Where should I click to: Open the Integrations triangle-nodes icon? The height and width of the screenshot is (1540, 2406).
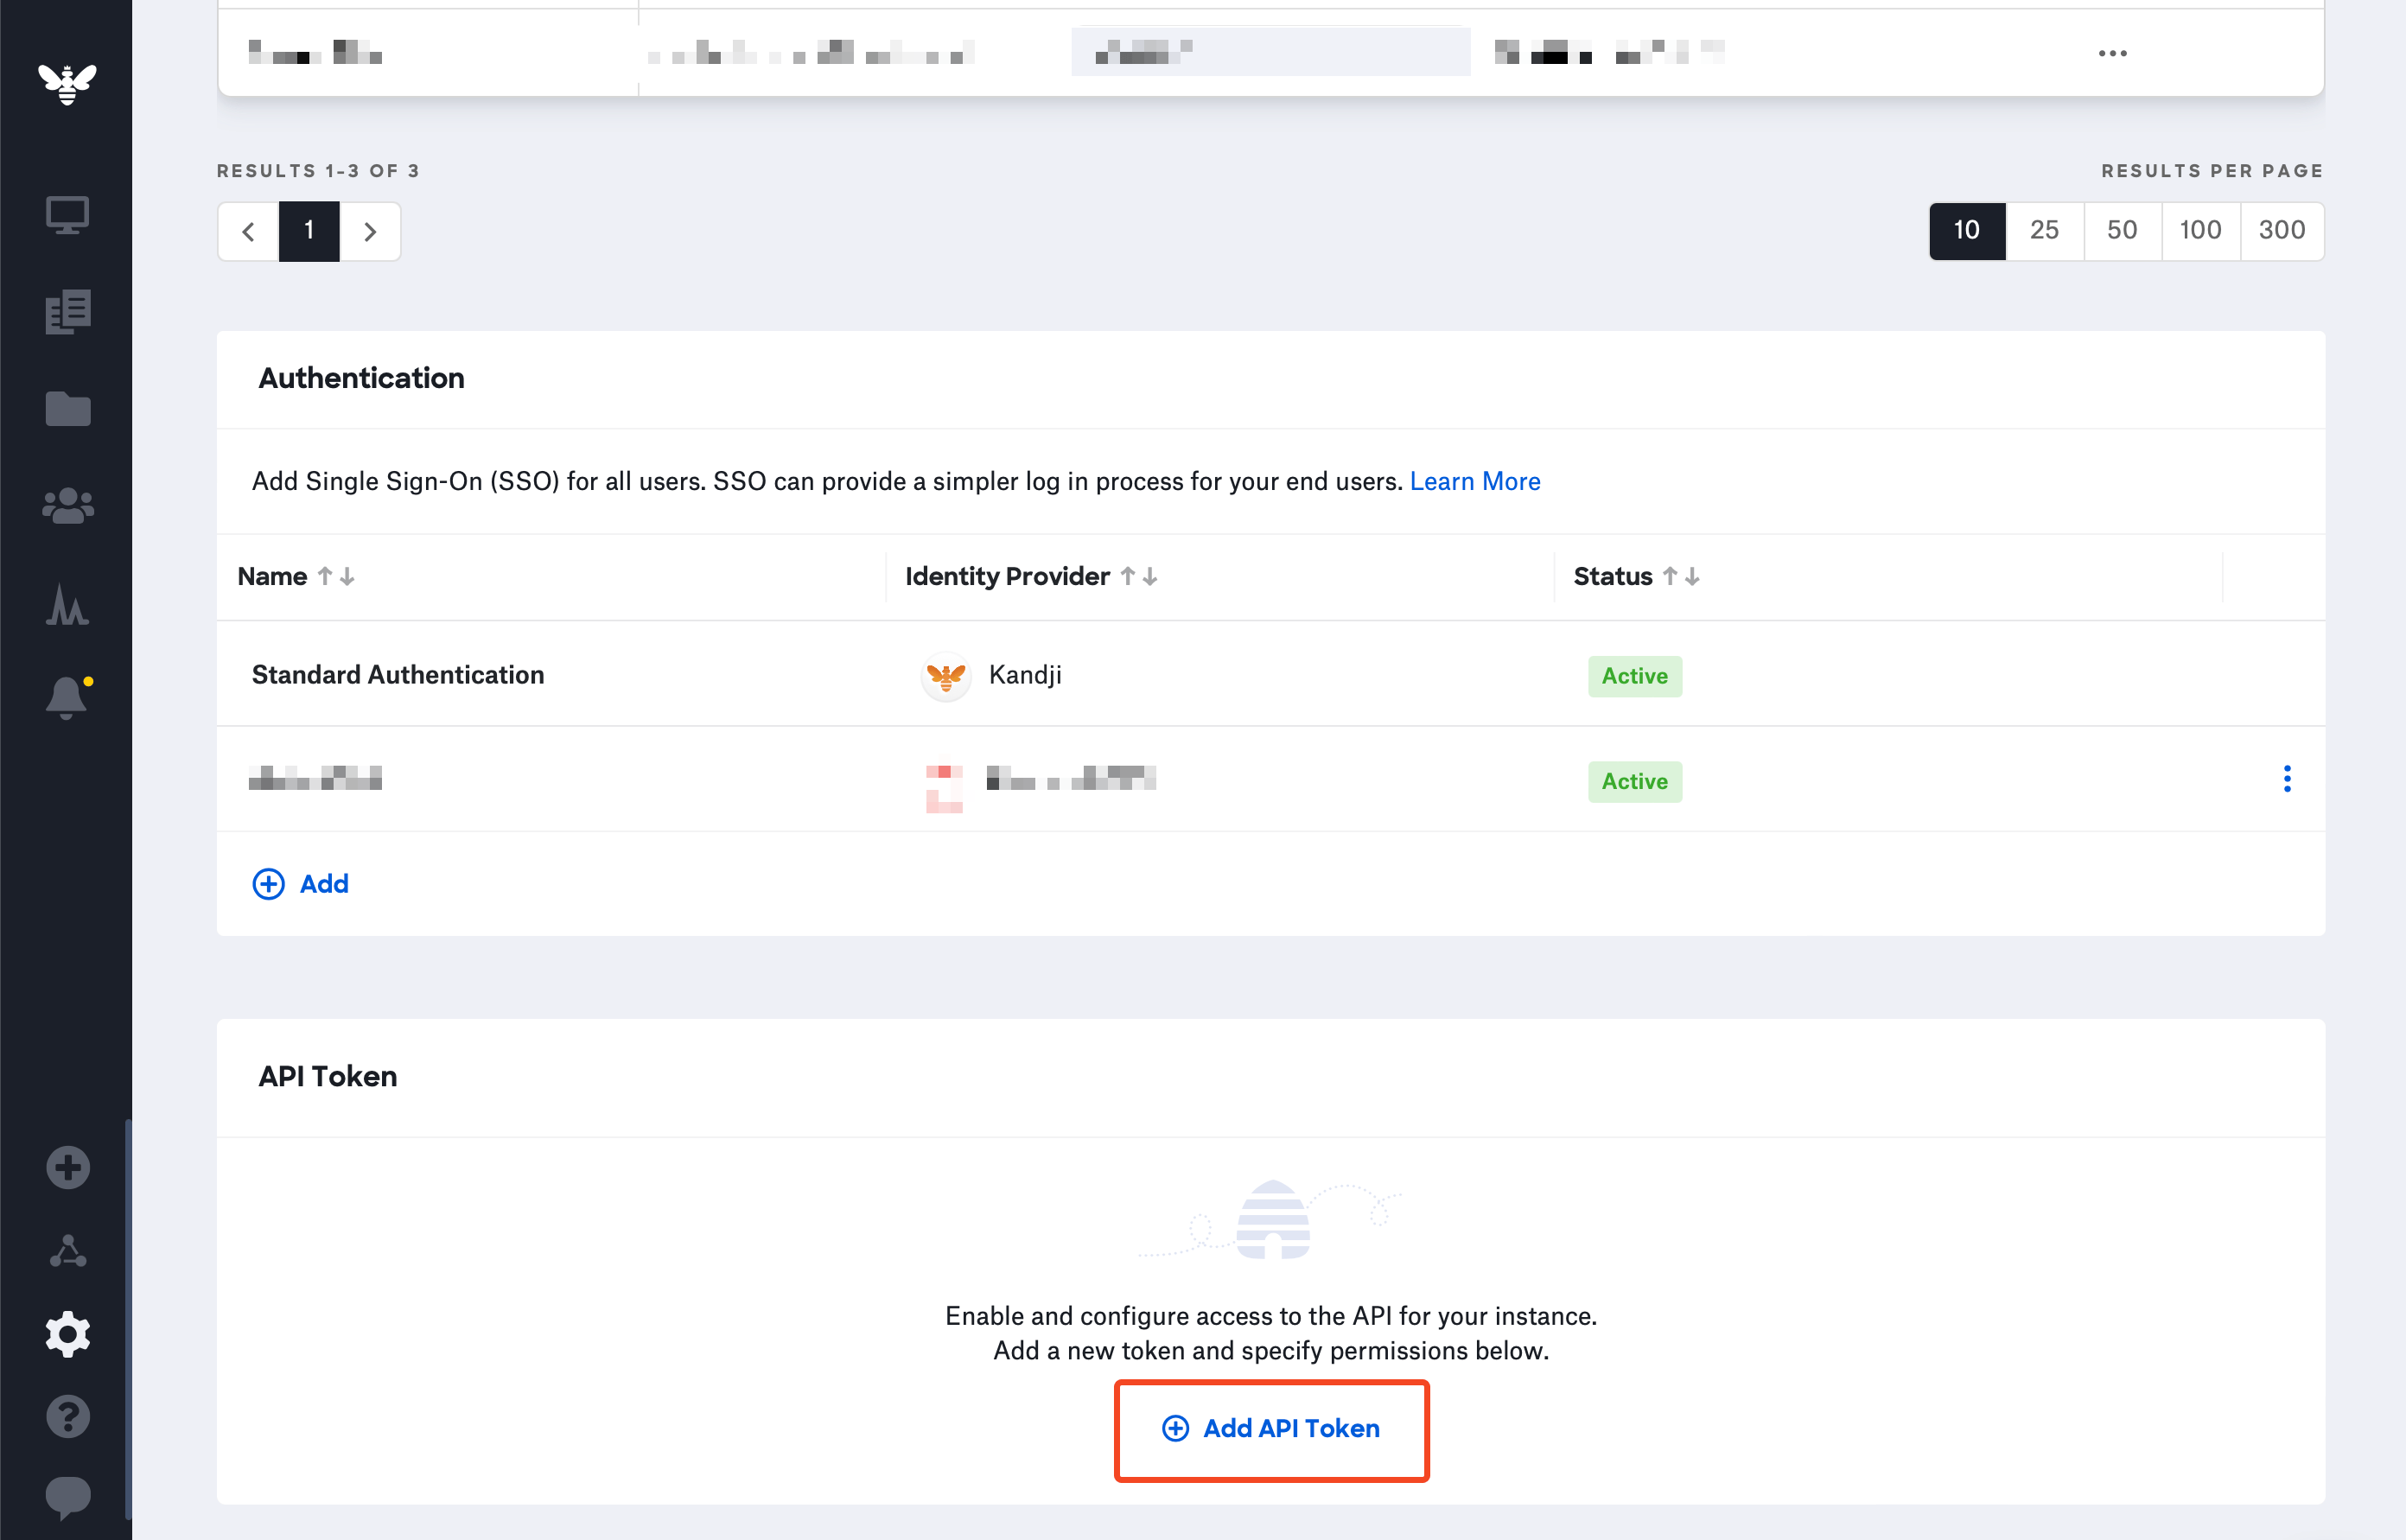pos(68,1251)
